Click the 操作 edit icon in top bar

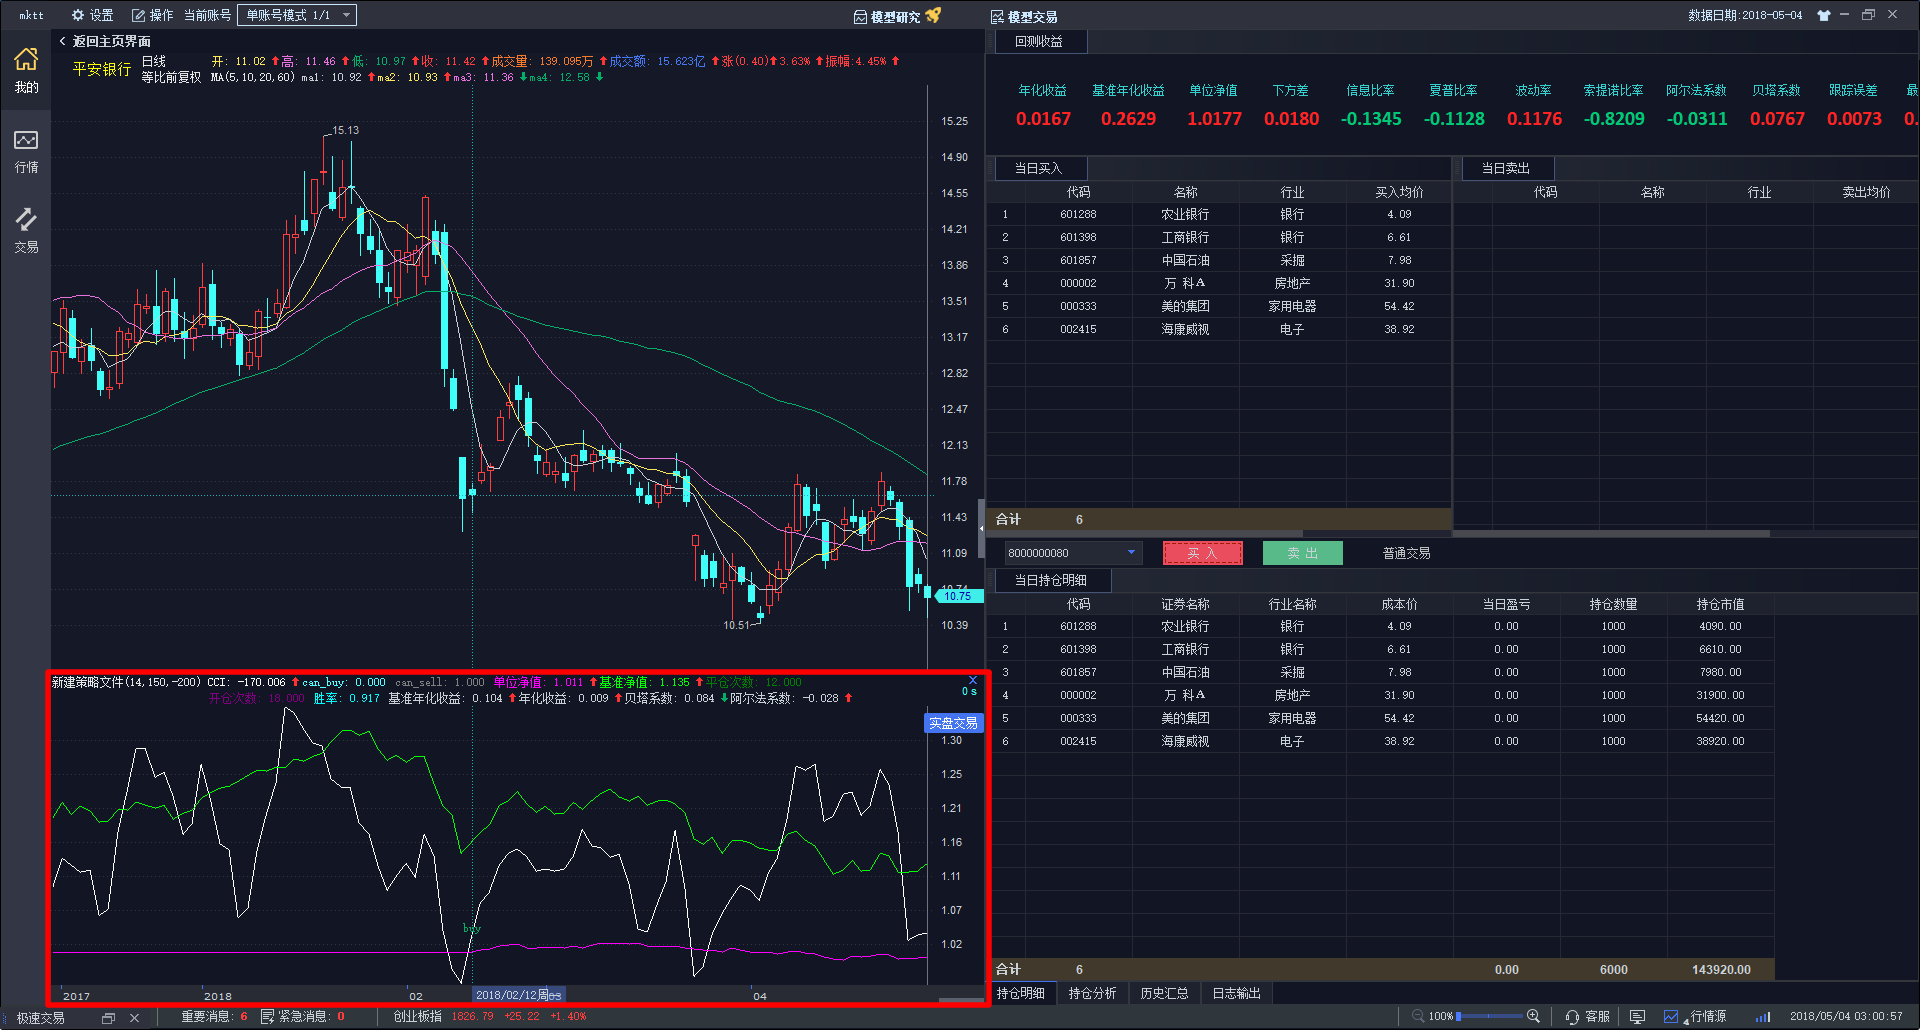(x=139, y=15)
